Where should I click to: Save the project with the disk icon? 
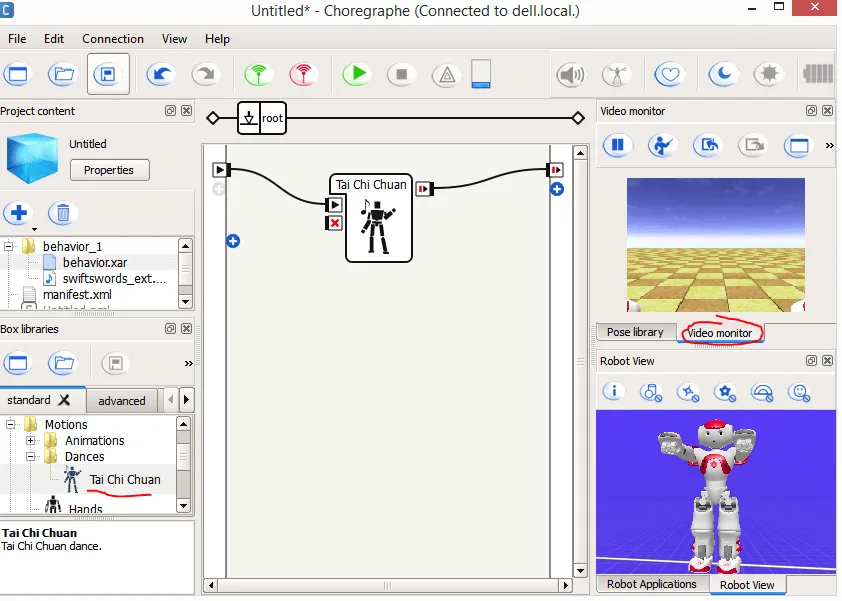(x=108, y=74)
